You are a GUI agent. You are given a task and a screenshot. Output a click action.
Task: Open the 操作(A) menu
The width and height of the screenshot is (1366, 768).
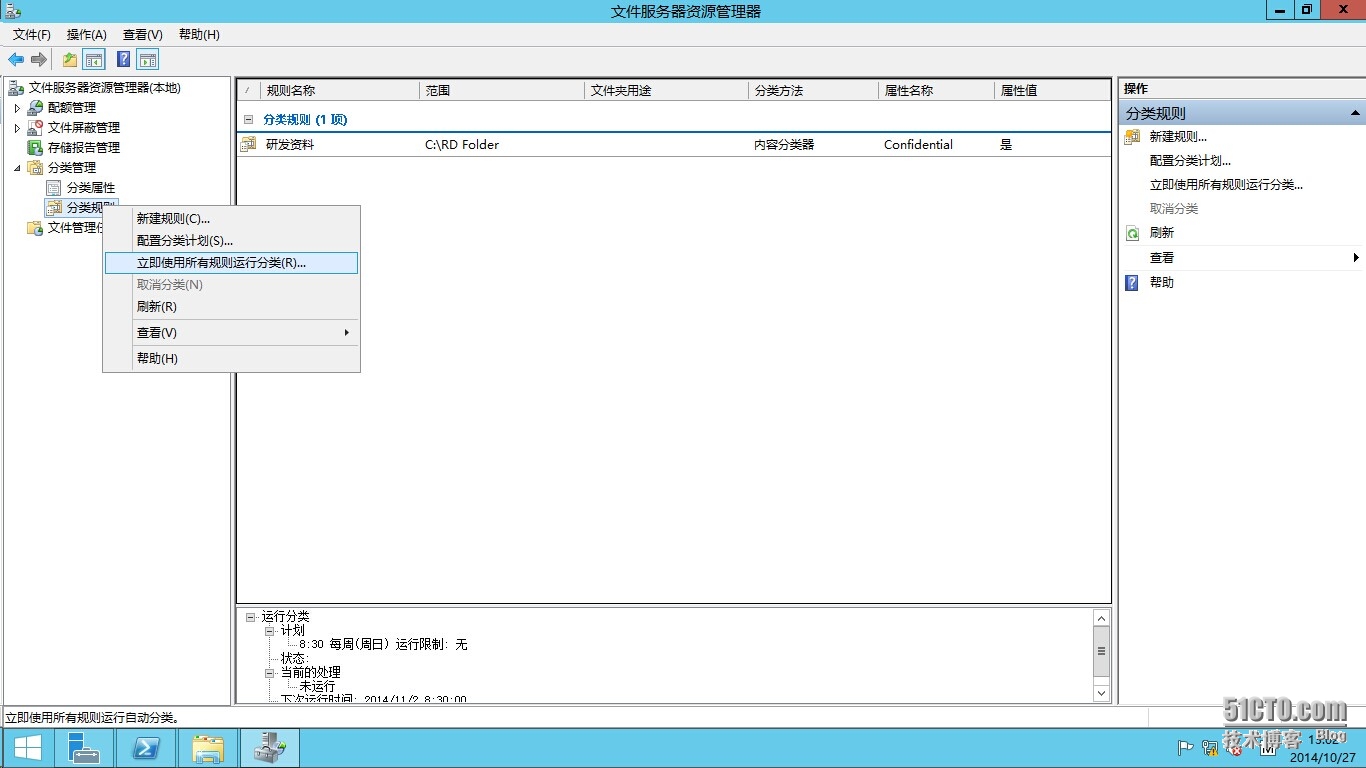pyautogui.click(x=87, y=35)
